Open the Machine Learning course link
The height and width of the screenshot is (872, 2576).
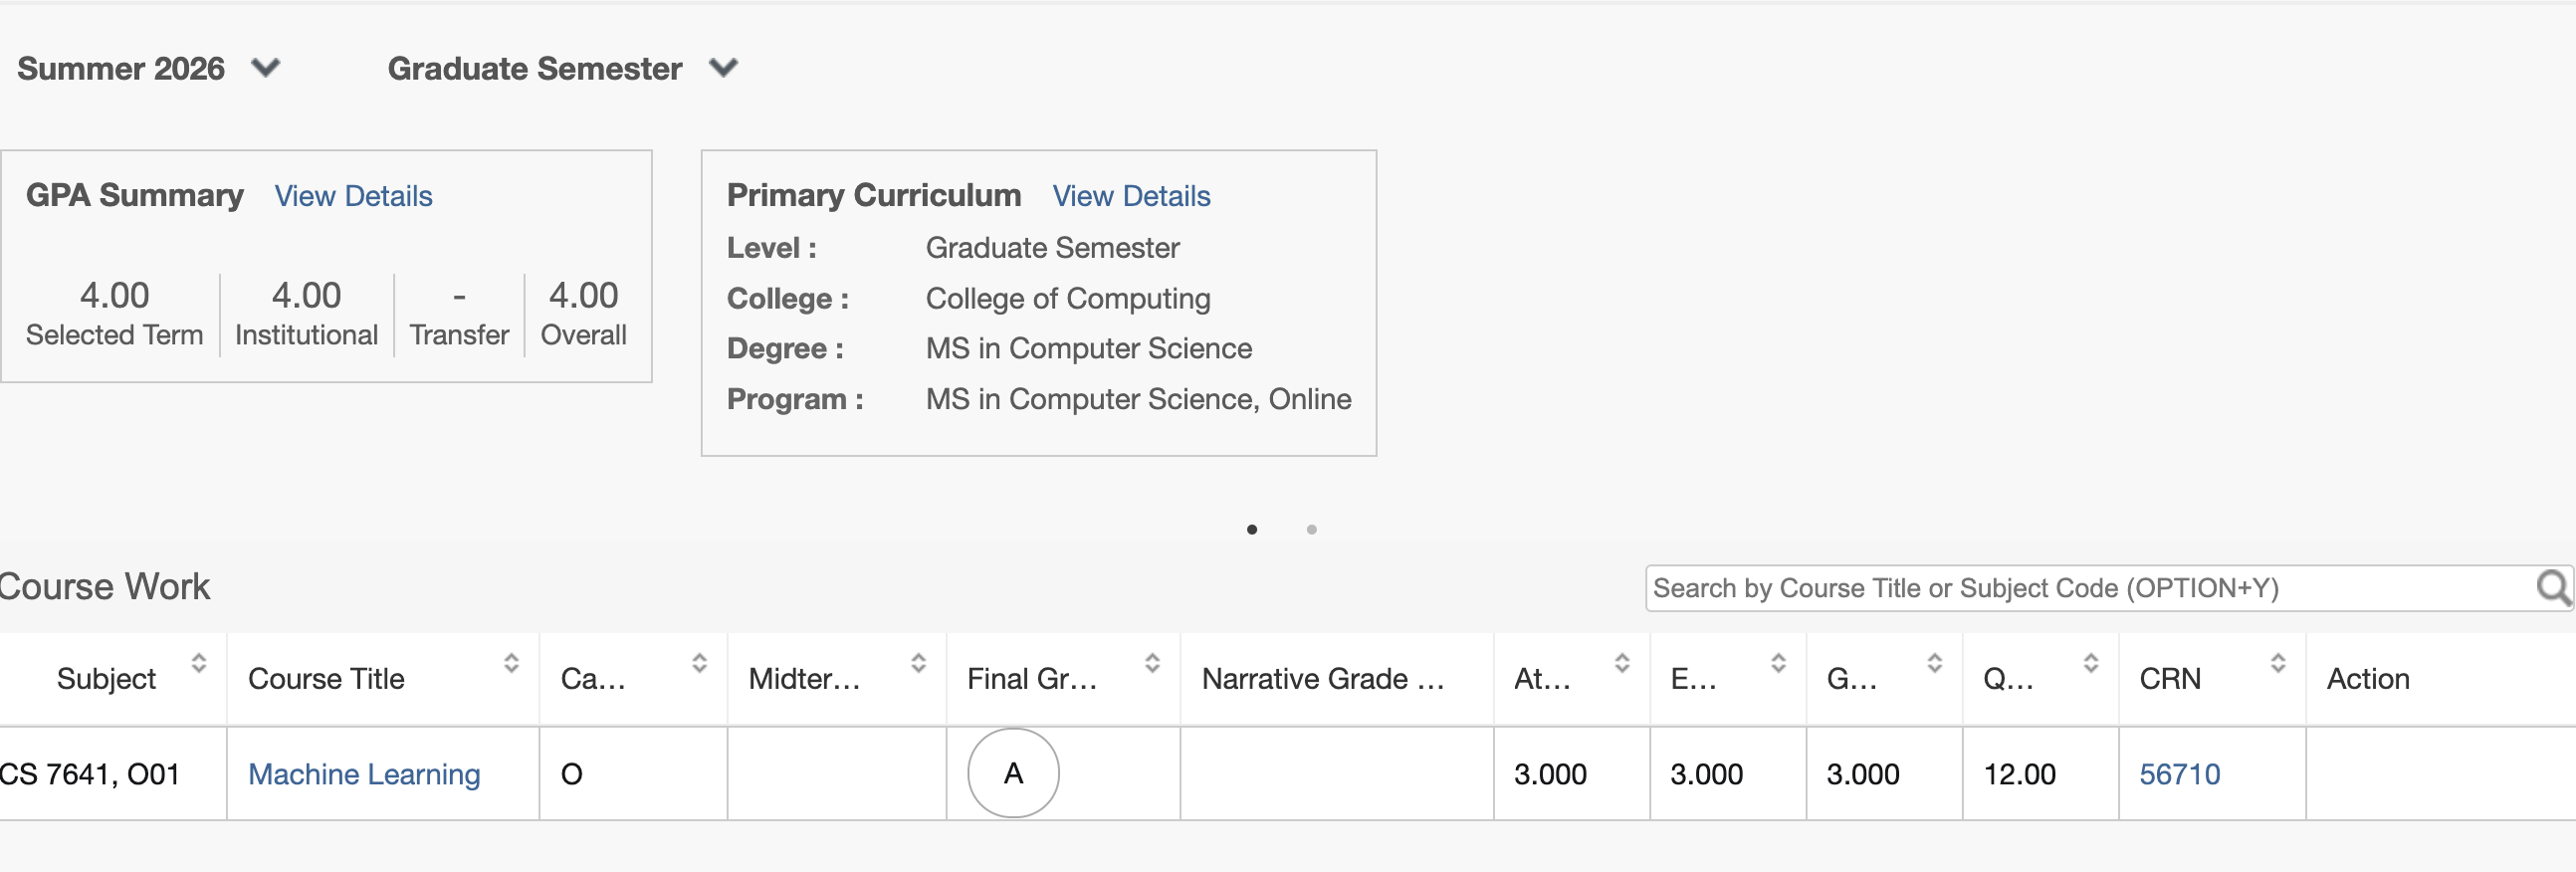(364, 774)
